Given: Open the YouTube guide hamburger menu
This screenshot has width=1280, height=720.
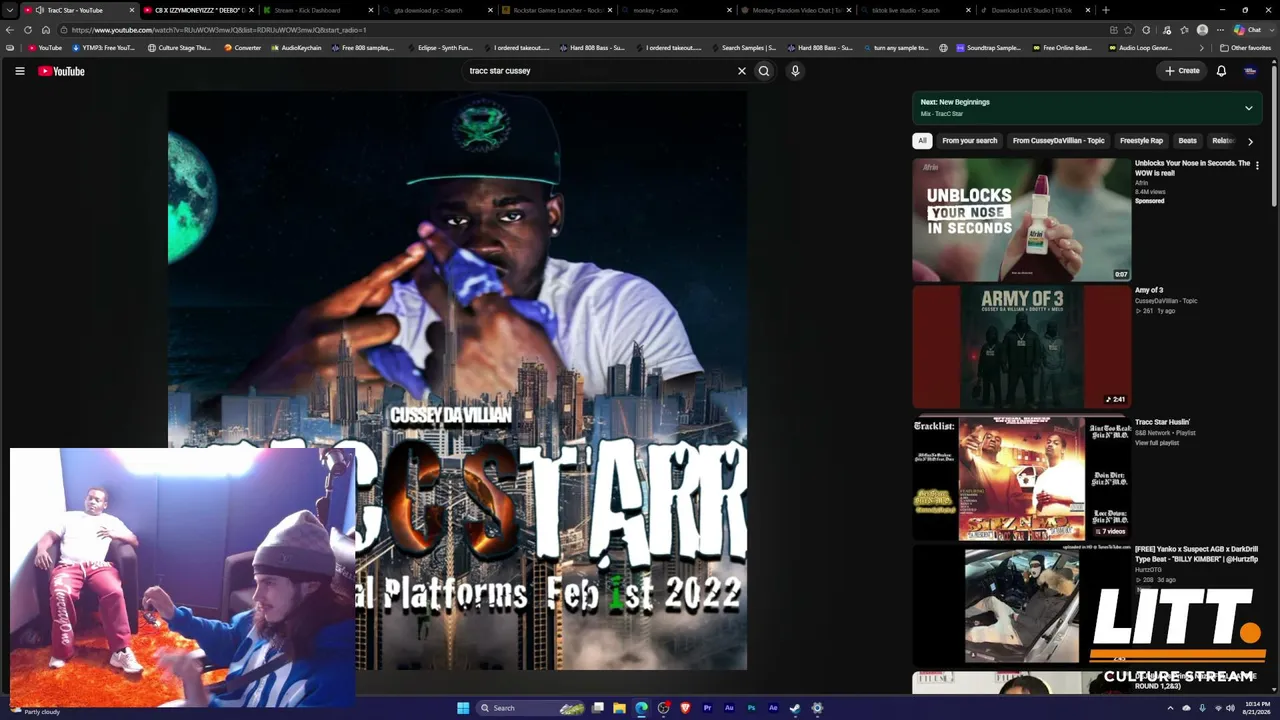Looking at the screenshot, I should point(19,71).
